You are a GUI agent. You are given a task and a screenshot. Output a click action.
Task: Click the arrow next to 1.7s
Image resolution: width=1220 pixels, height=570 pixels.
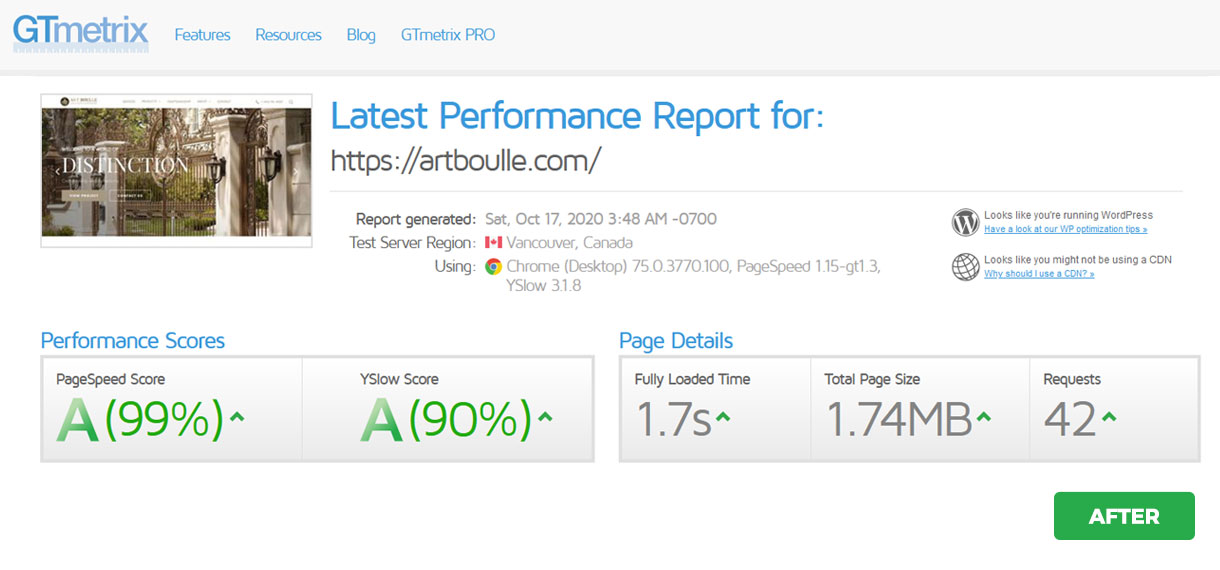point(723,417)
